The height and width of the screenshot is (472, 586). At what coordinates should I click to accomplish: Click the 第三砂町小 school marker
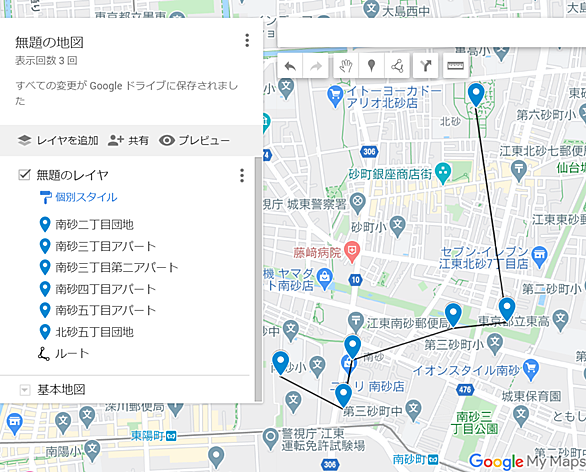point(495,343)
